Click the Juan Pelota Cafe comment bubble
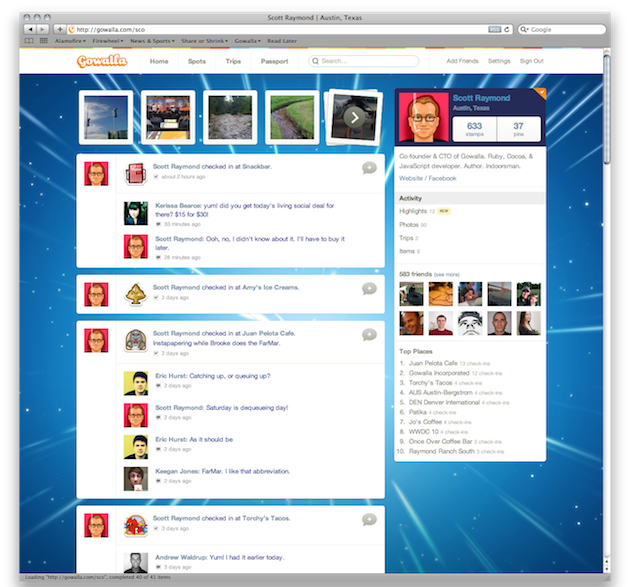This screenshot has width=630, height=587. click(x=369, y=334)
